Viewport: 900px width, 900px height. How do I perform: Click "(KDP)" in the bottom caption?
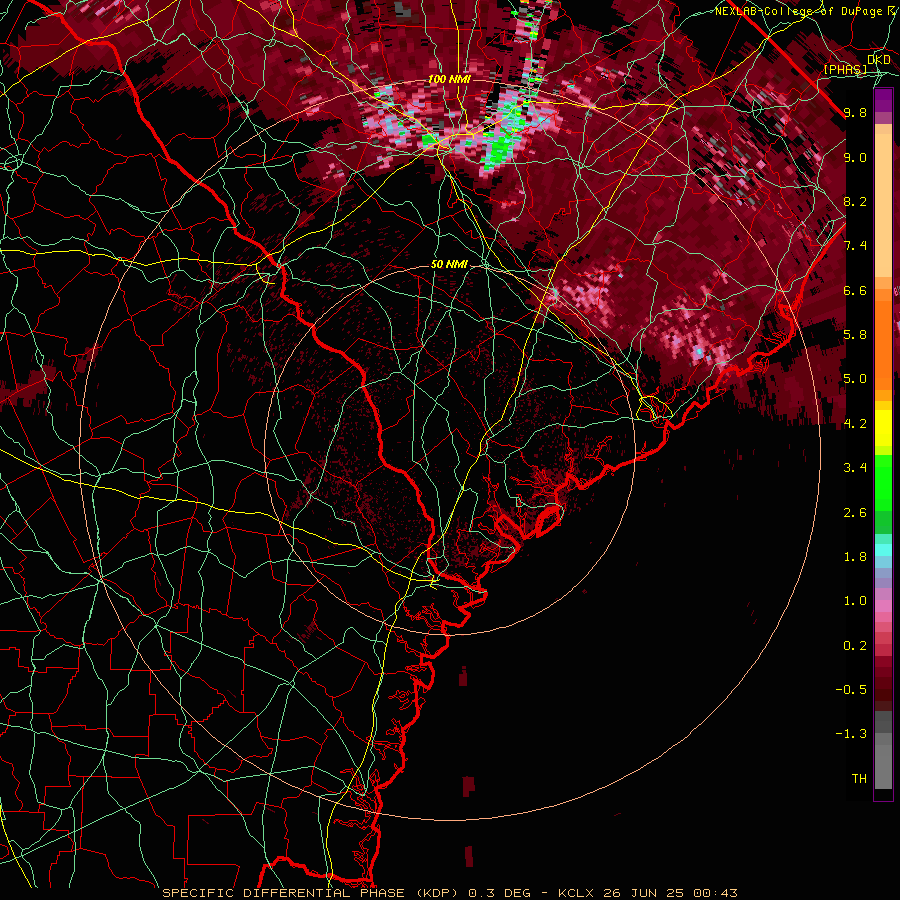437,893
